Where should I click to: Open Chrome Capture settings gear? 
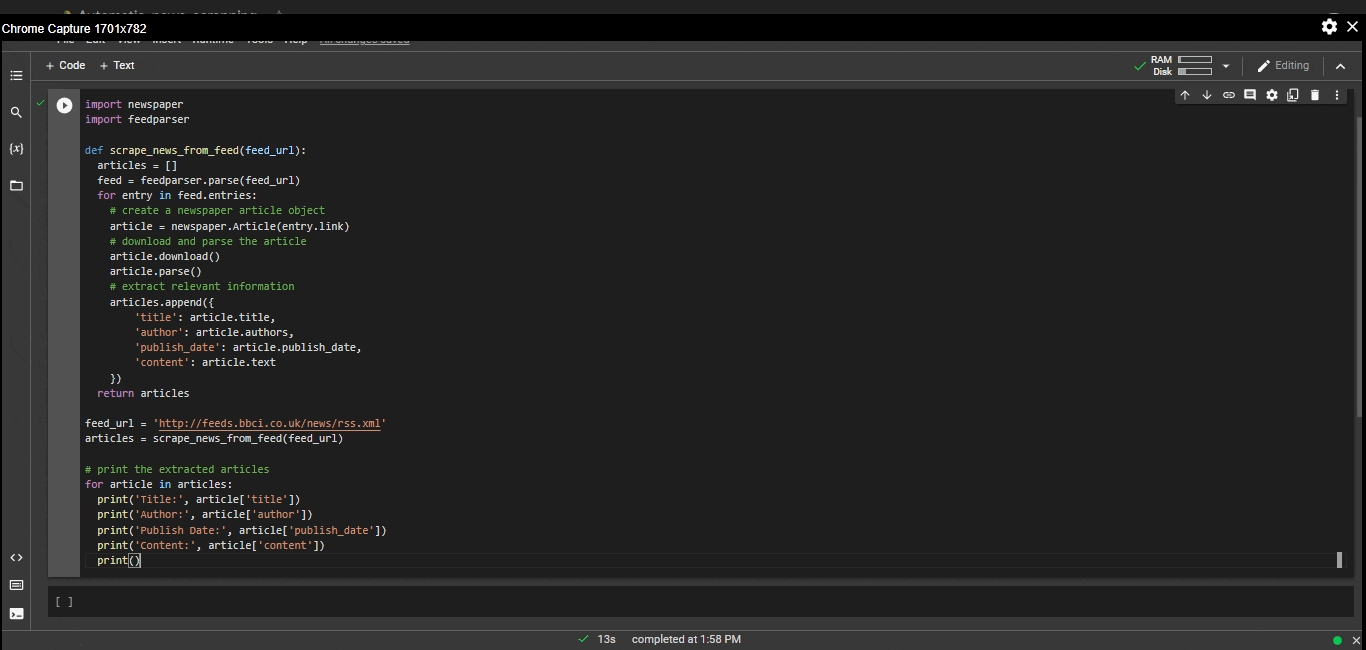pyautogui.click(x=1329, y=27)
